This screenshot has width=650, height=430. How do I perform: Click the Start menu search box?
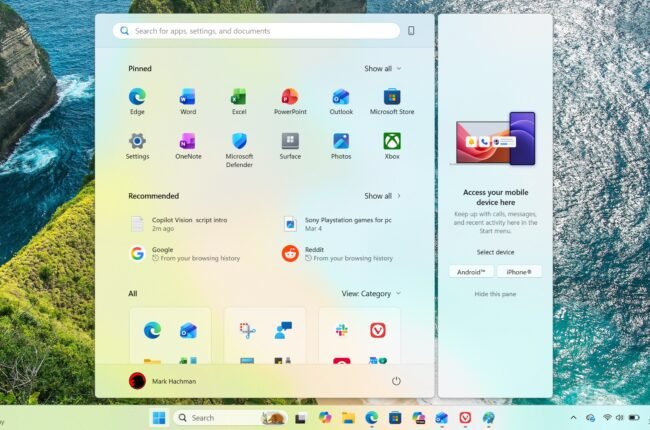tap(255, 31)
